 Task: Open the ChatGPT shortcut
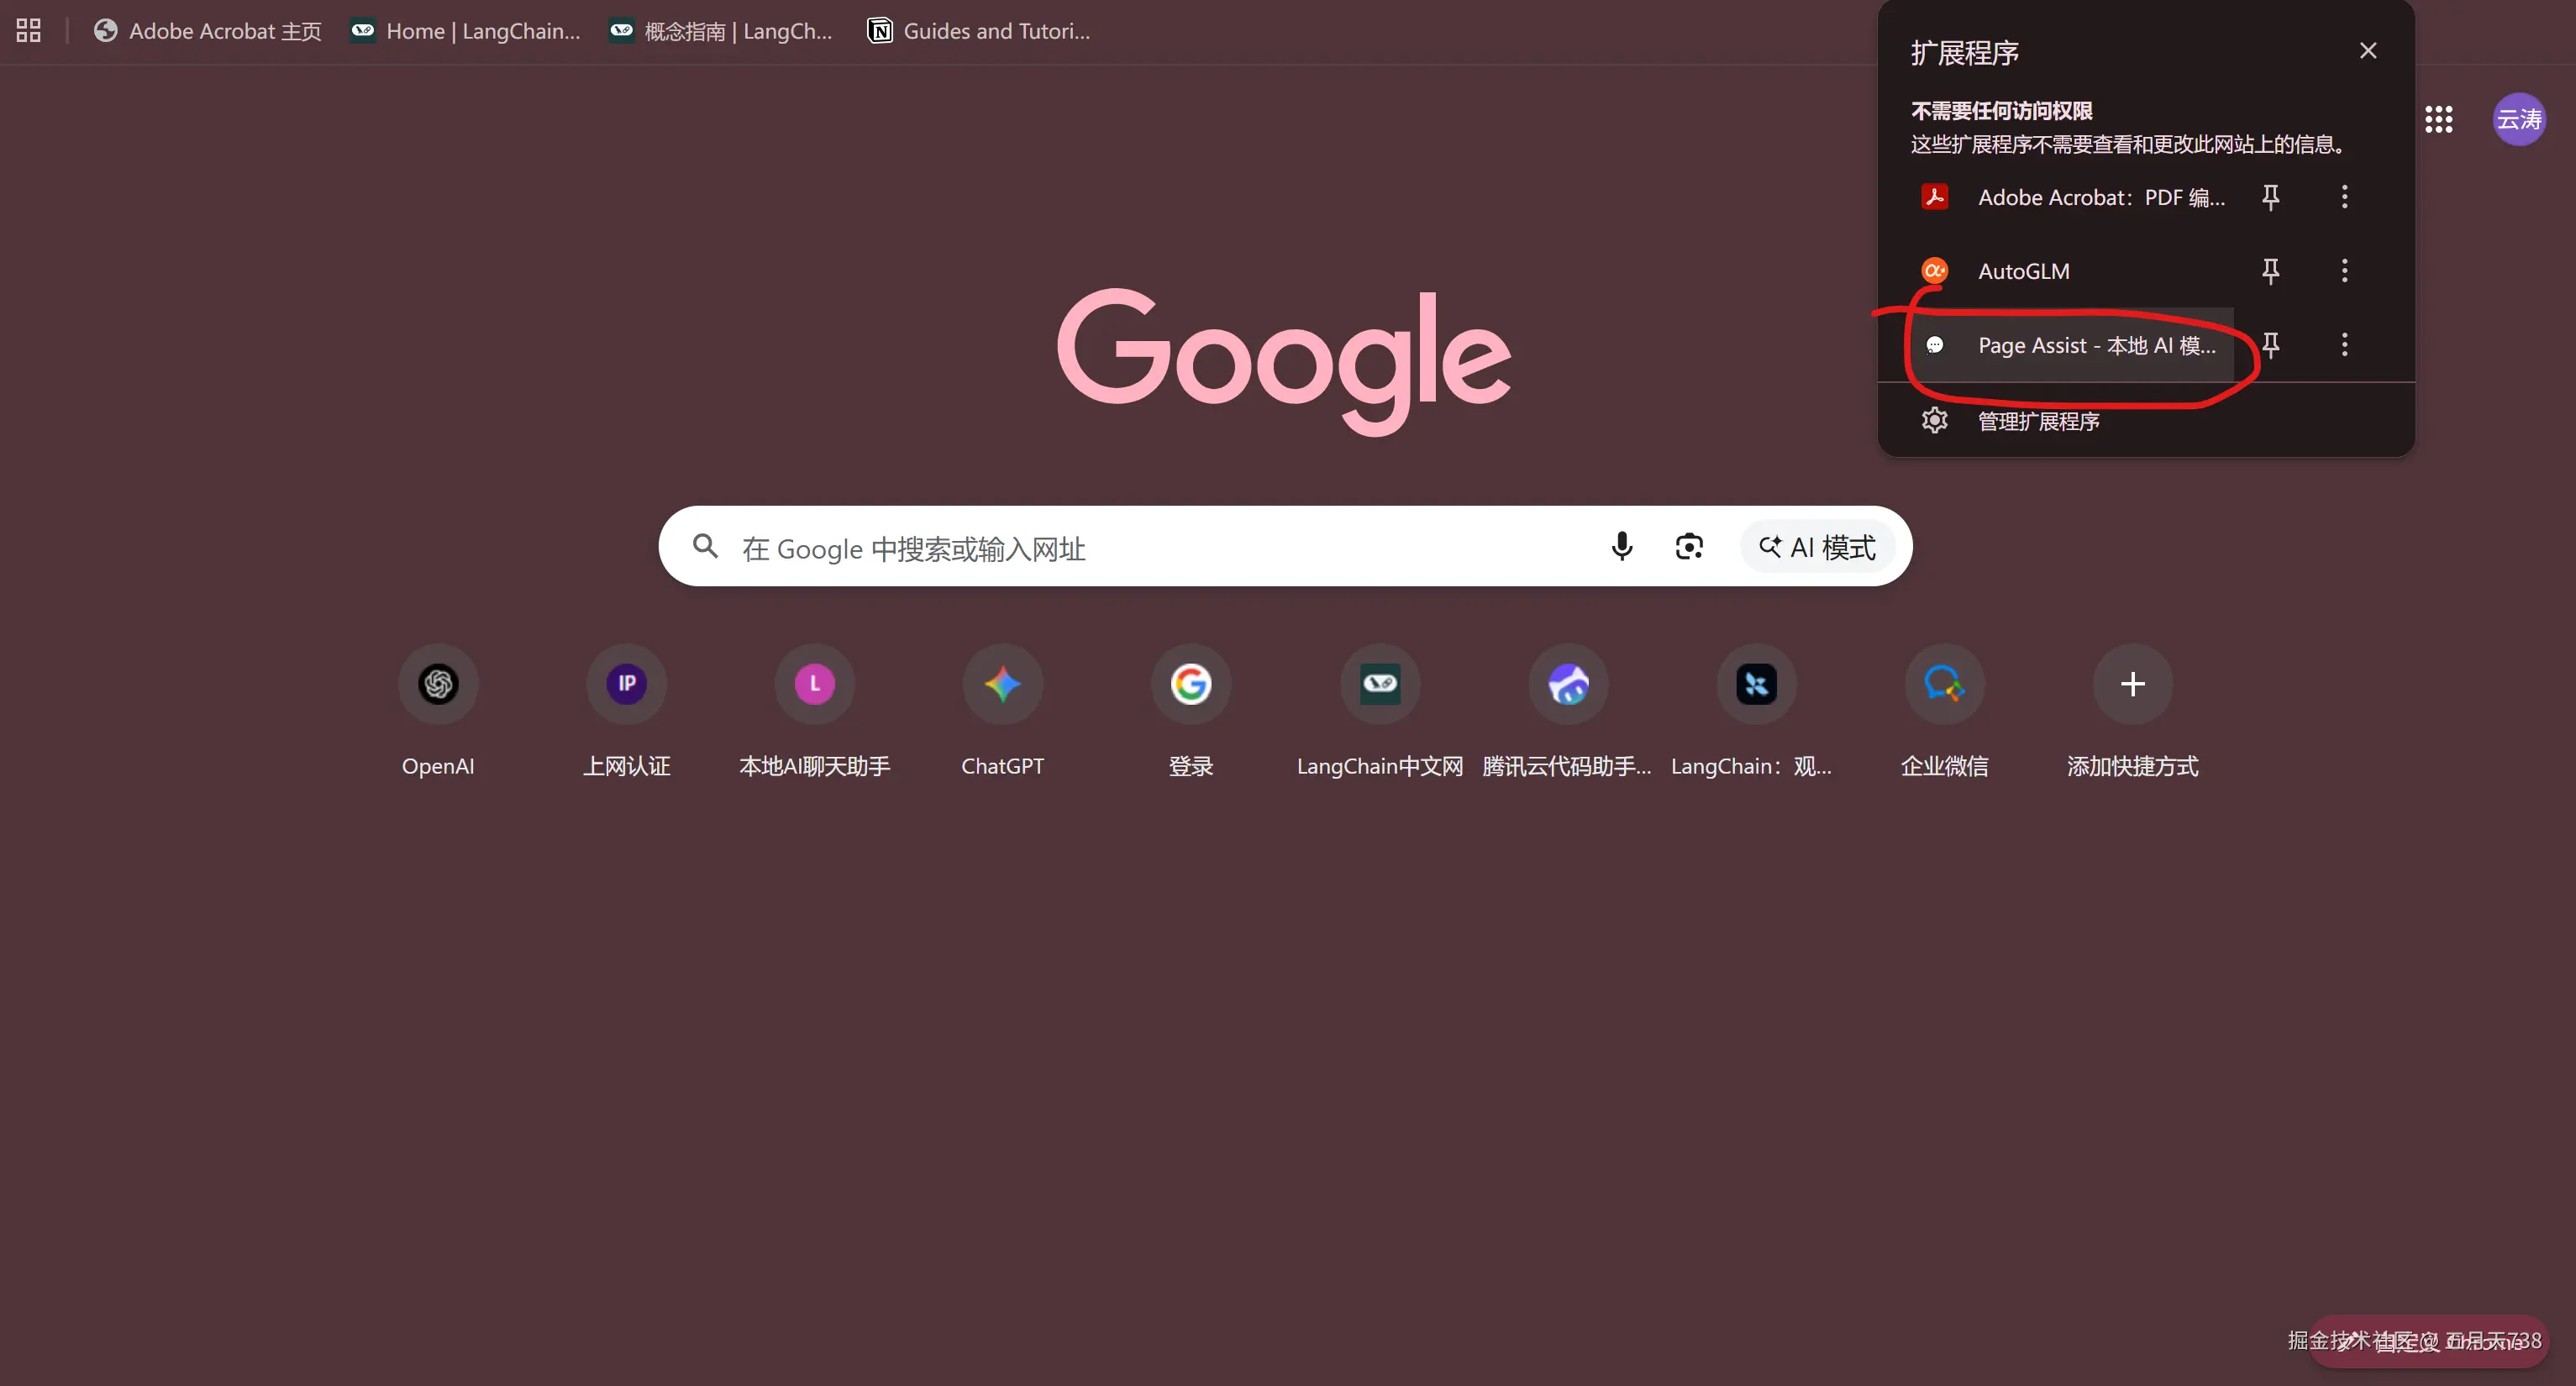click(x=1002, y=684)
